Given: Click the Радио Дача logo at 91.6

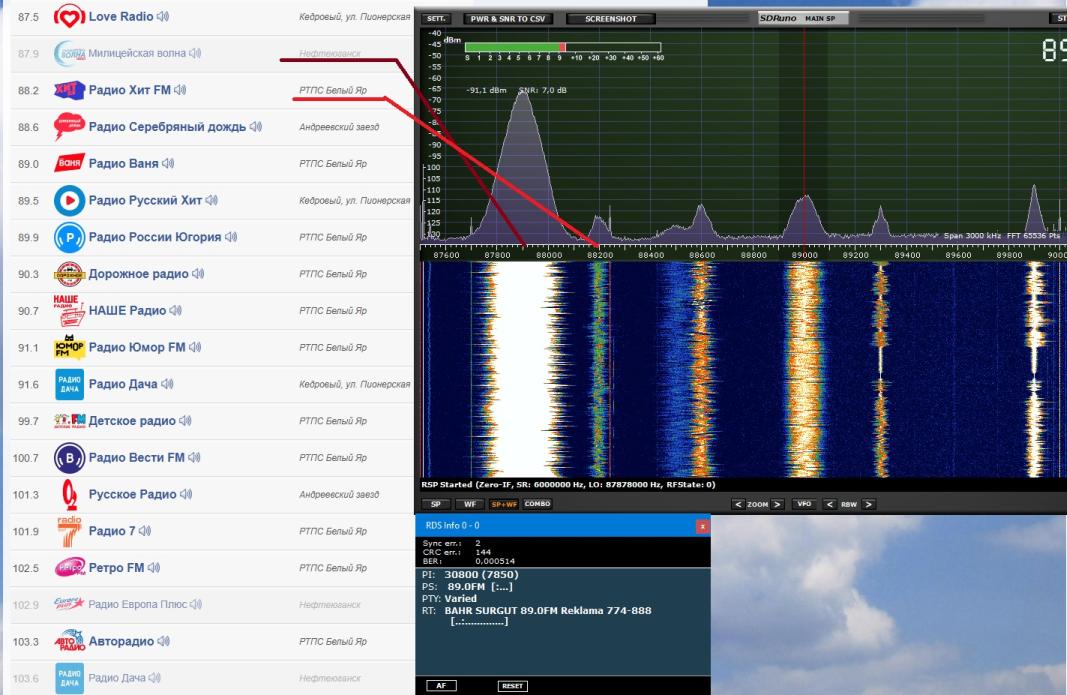Looking at the screenshot, I should 69,384.
